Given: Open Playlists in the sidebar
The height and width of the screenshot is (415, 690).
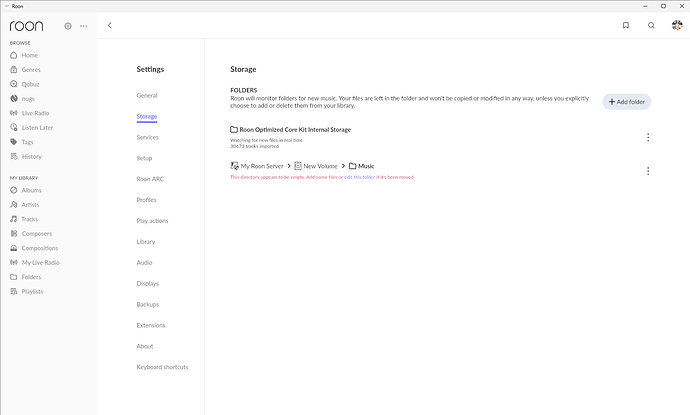Looking at the screenshot, I should (x=33, y=291).
